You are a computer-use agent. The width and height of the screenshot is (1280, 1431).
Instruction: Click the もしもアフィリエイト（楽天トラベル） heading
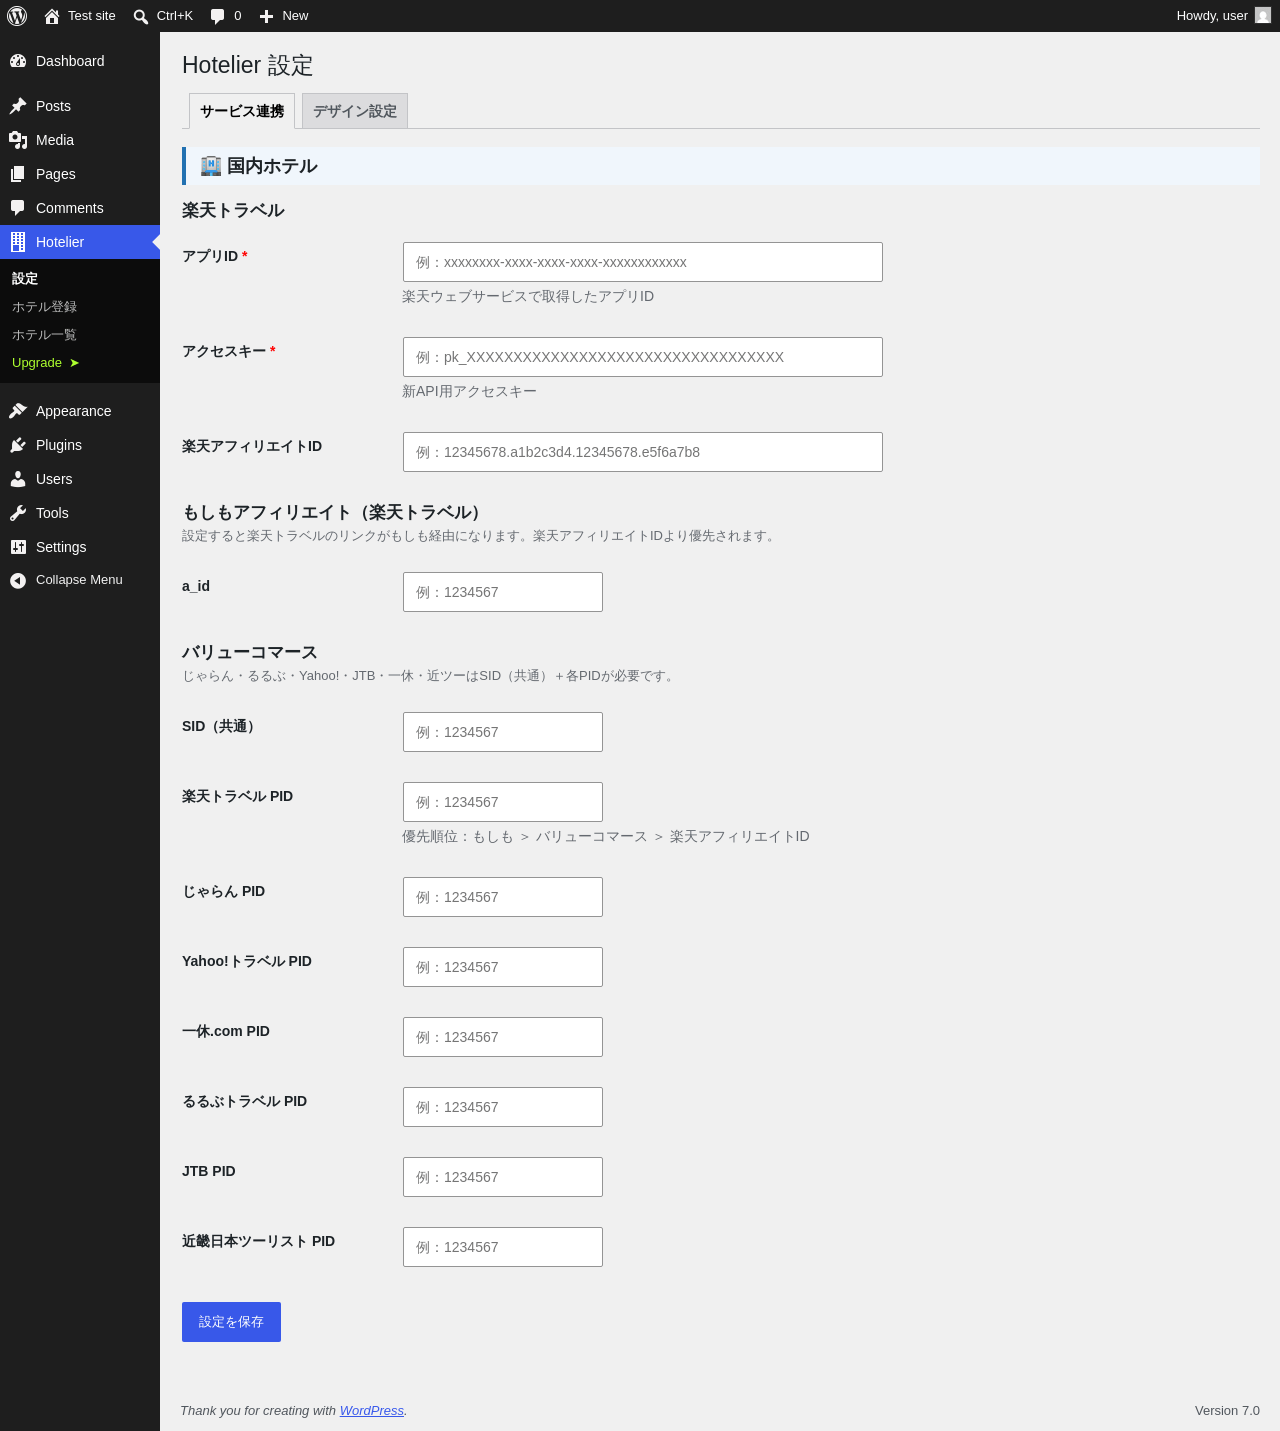click(x=334, y=512)
